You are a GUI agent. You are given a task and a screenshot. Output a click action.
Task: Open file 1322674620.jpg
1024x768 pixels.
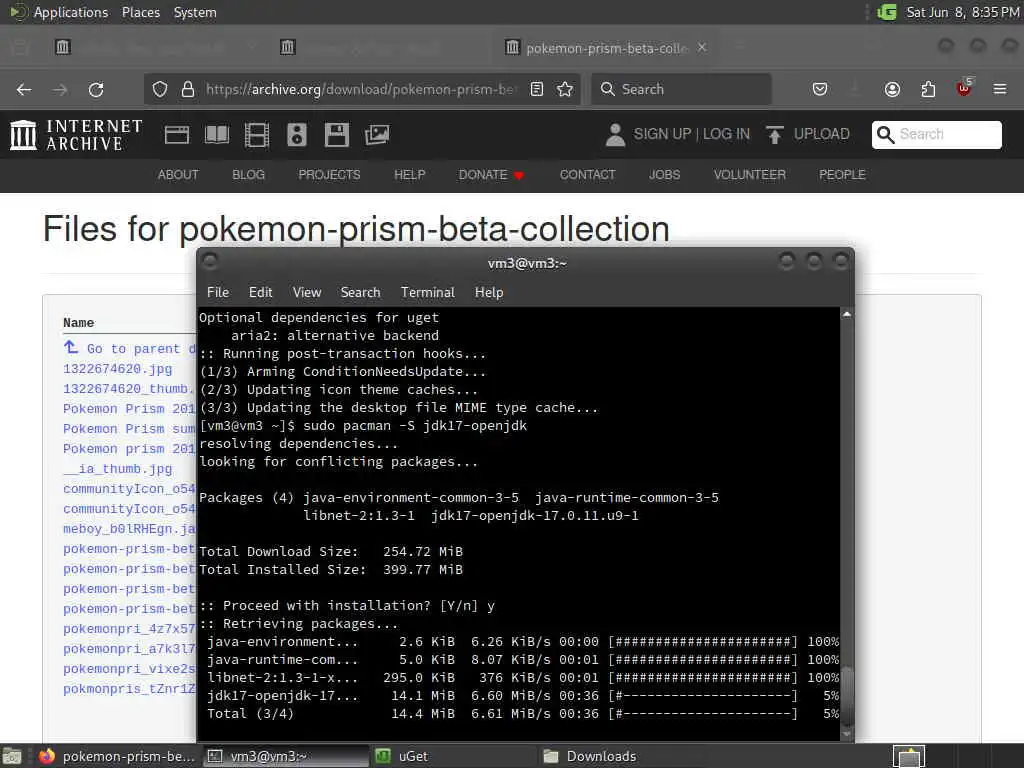[118, 369]
